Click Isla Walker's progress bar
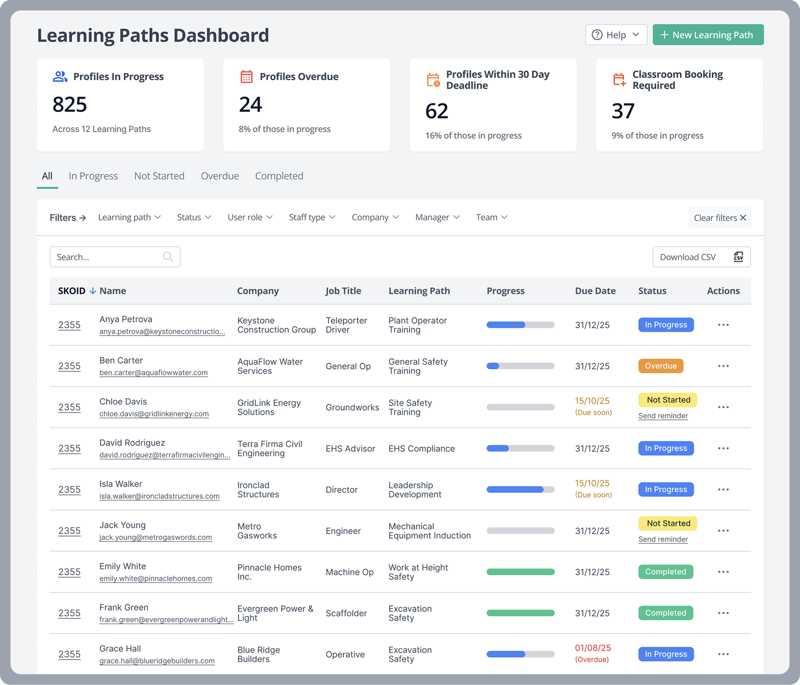This screenshot has height=685, width=800. (520, 490)
